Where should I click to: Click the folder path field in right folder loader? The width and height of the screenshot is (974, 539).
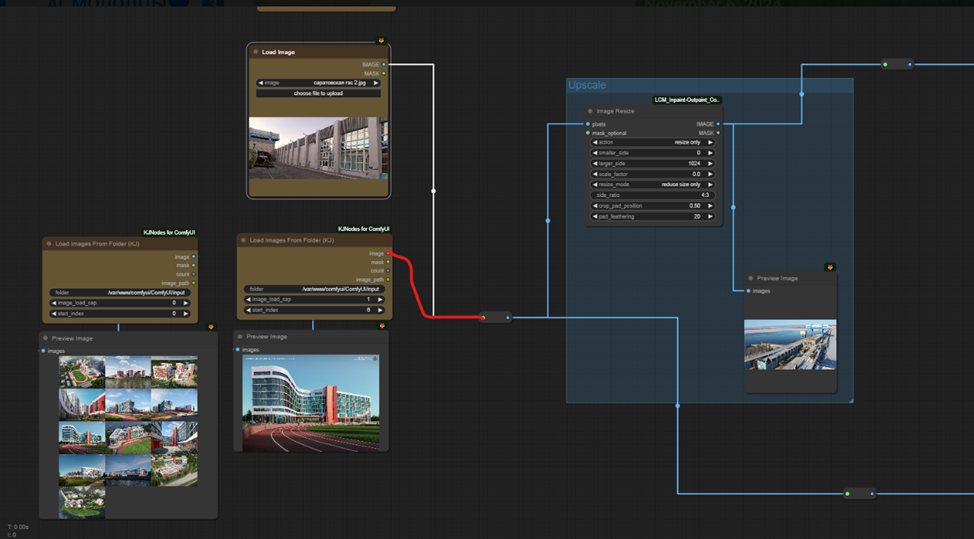(314, 289)
